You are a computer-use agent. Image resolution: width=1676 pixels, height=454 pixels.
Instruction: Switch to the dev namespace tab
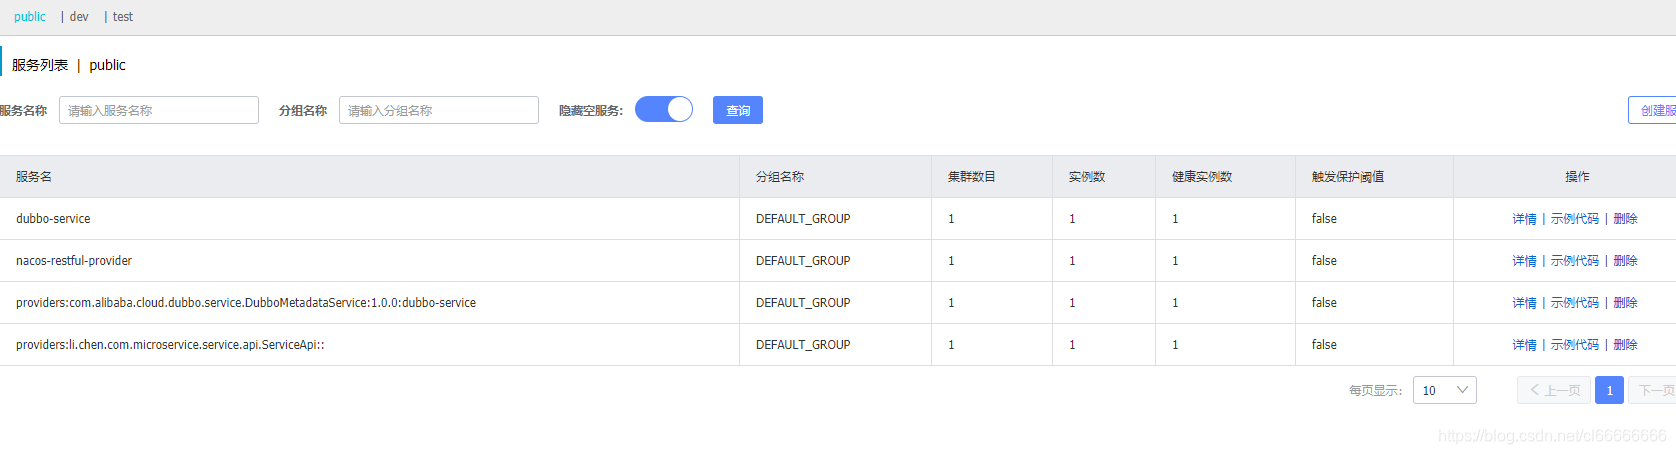click(79, 17)
